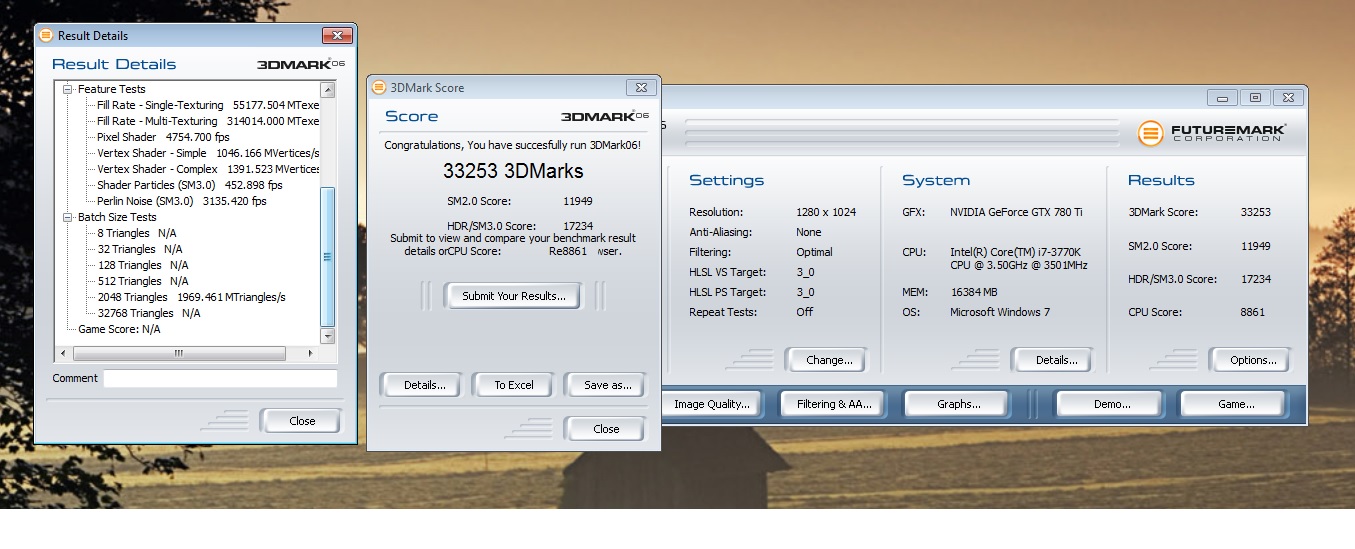Select the Pixel Shader result row
The width and height of the screenshot is (1355, 549).
(163, 137)
